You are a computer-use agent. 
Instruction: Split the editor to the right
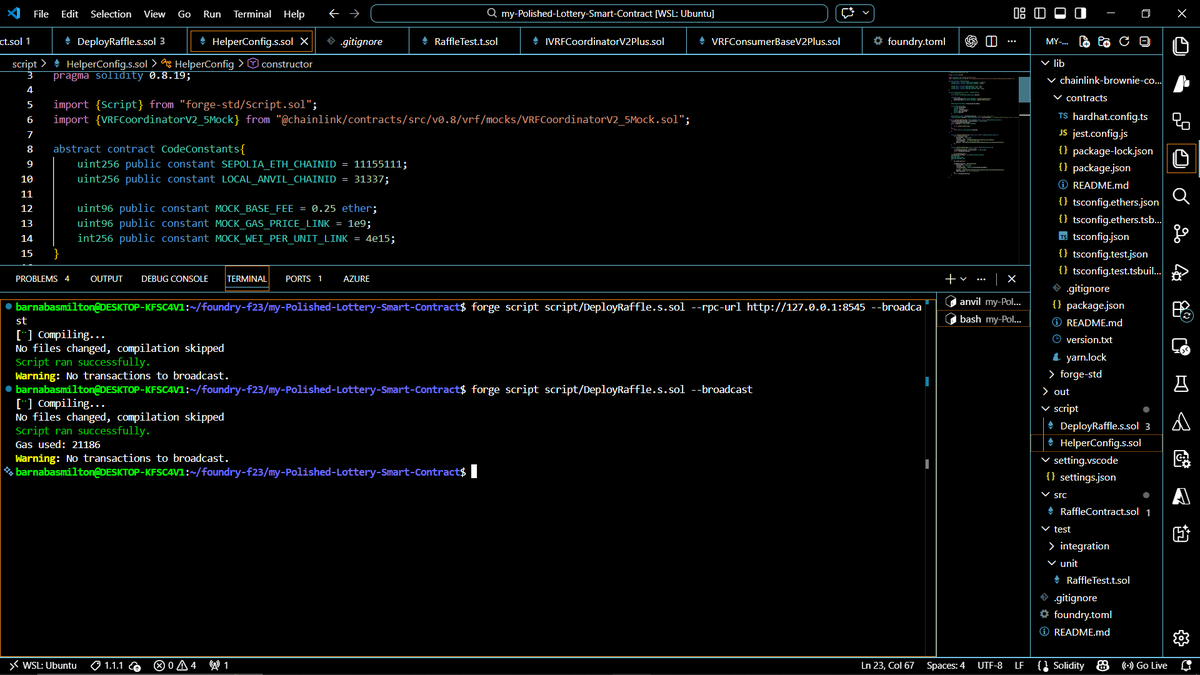(992, 42)
